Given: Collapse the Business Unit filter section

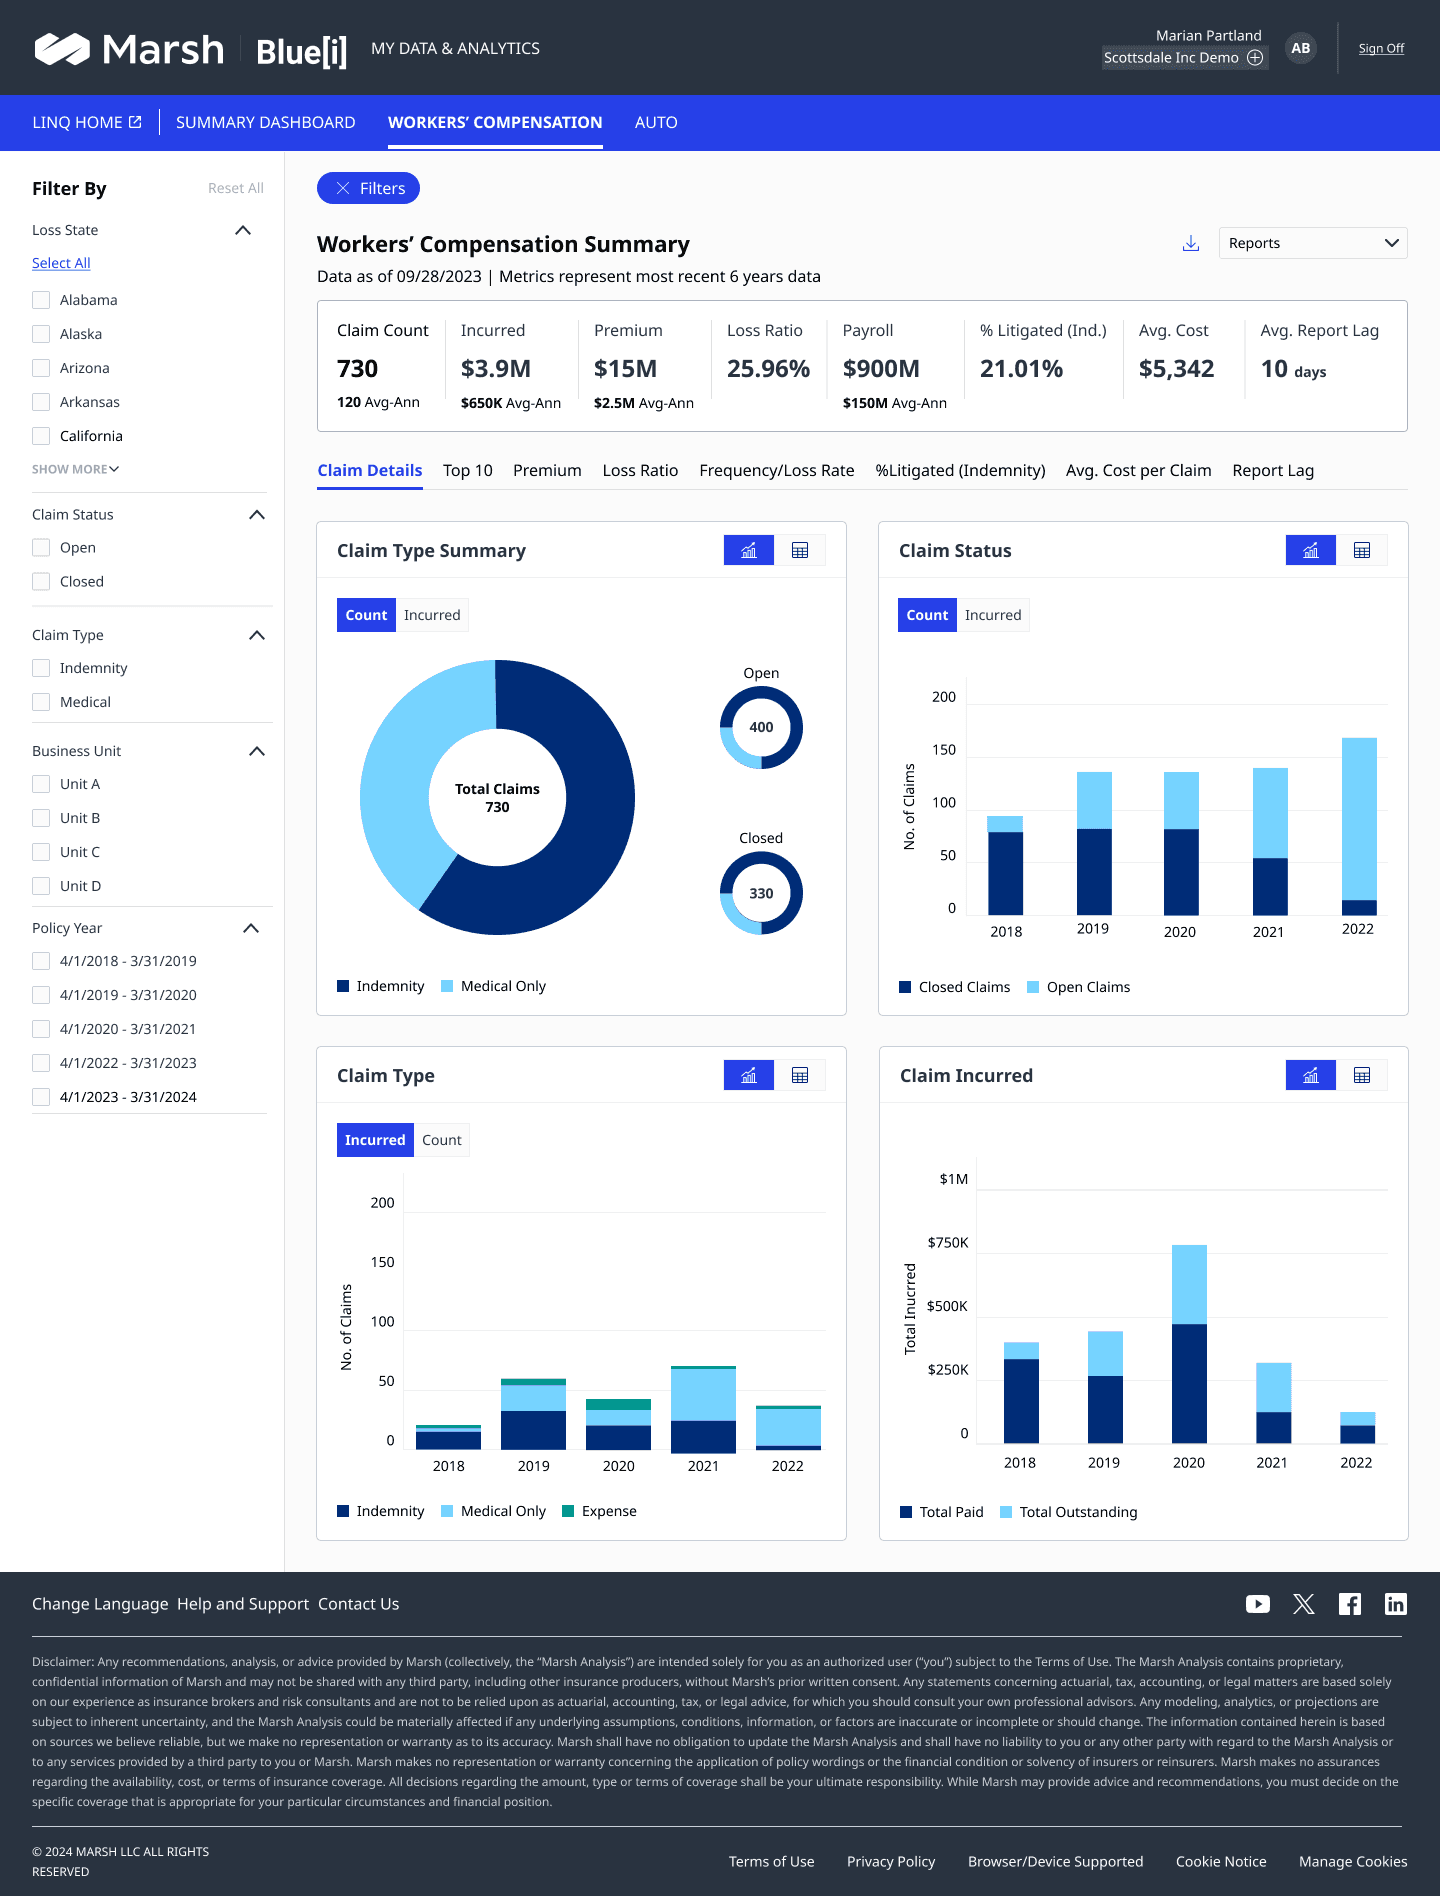Looking at the screenshot, I should 257,751.
